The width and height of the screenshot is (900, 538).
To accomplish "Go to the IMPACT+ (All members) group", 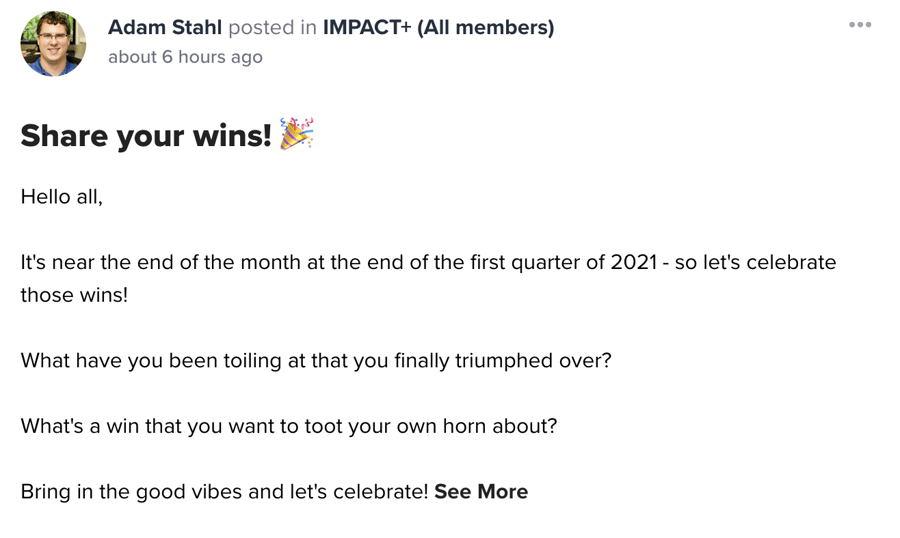I will (x=438, y=27).
